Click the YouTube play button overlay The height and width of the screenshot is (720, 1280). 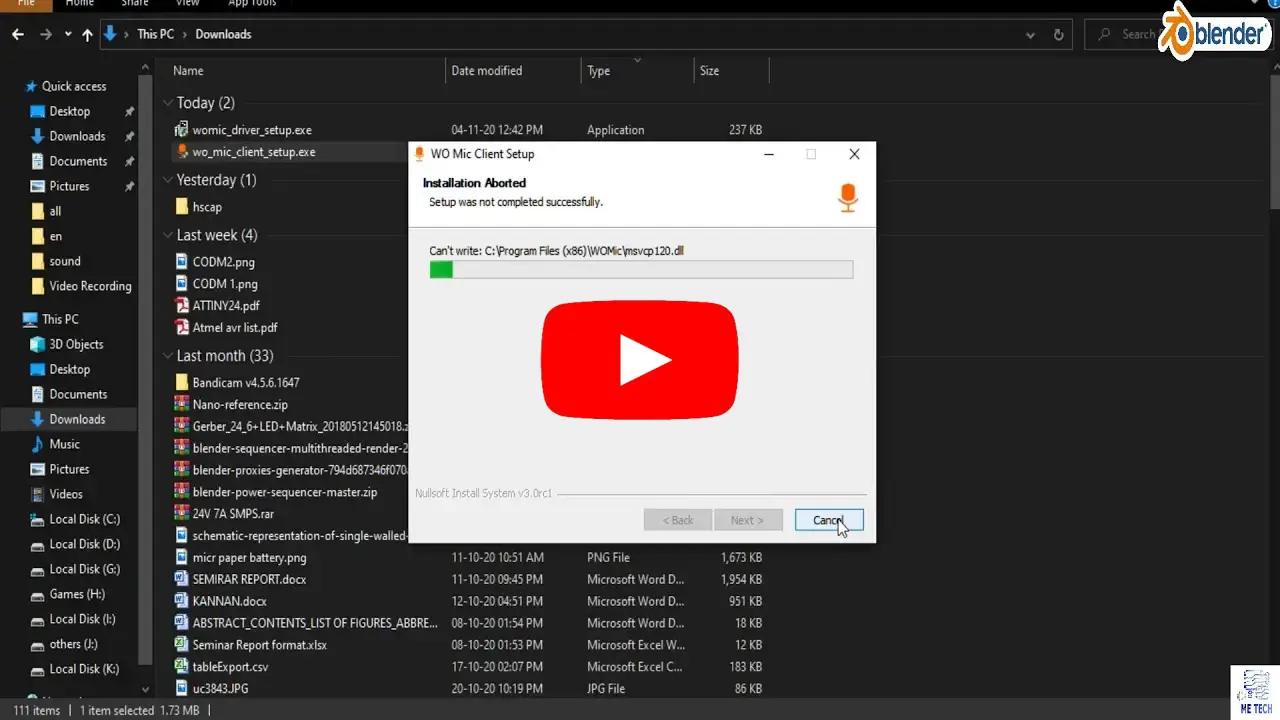640,360
